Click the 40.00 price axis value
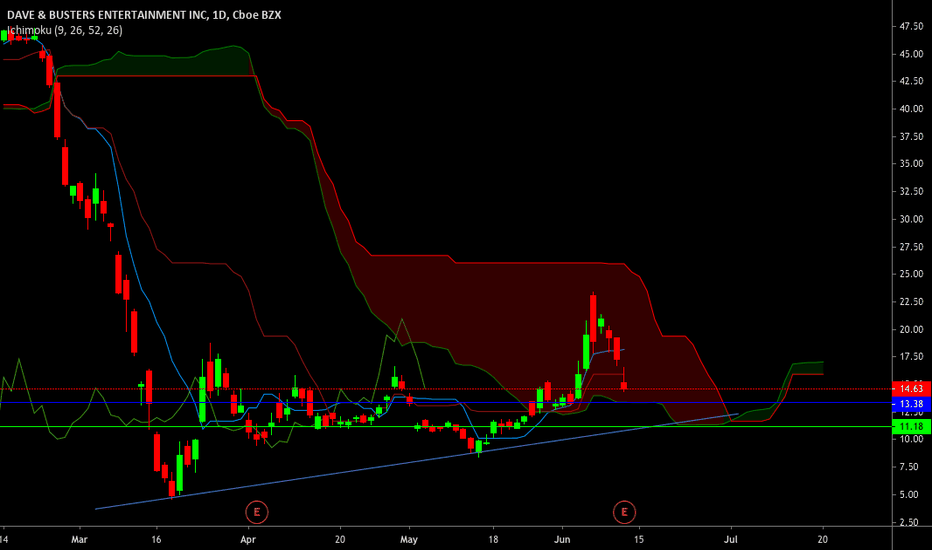 pos(911,109)
